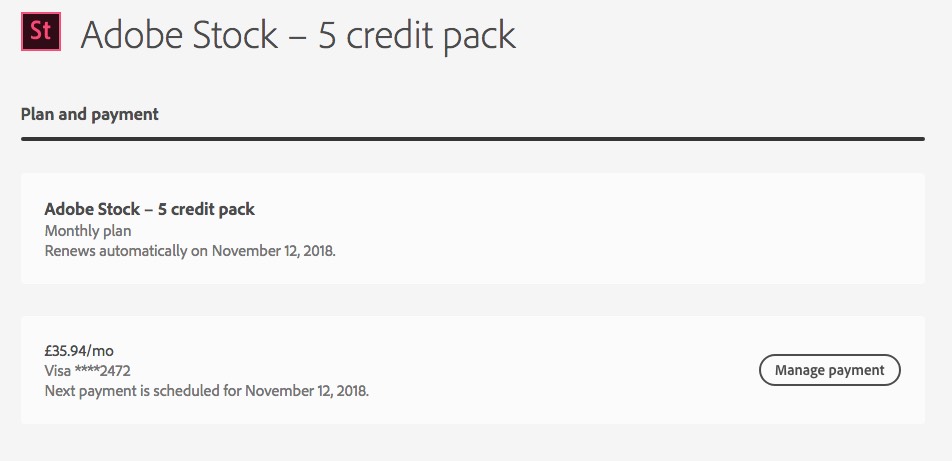Click the Renews automatically text line
Screen dimensions: 952x461
(x=190, y=251)
